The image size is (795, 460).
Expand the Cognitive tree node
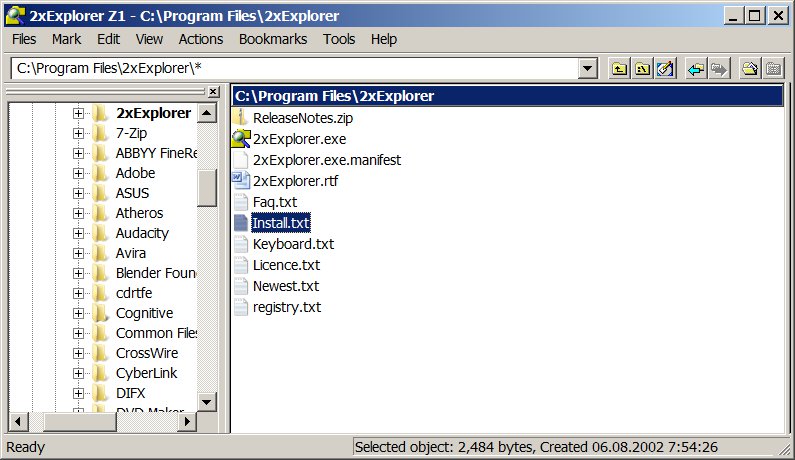78,313
